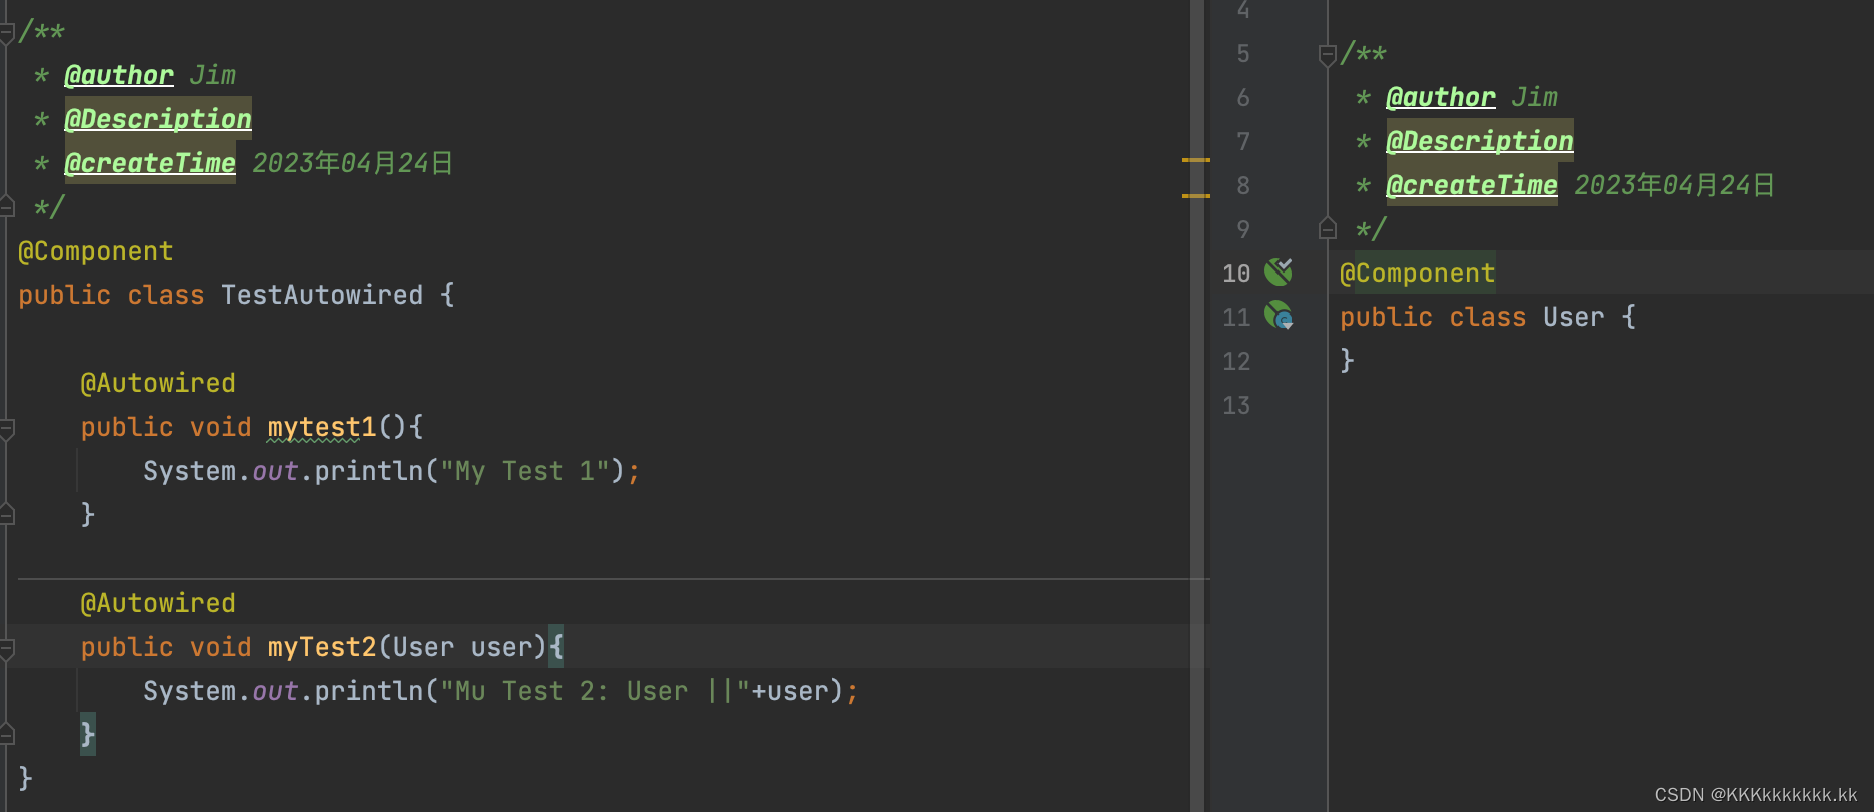Click the User class name in declaration

[x=1574, y=317]
